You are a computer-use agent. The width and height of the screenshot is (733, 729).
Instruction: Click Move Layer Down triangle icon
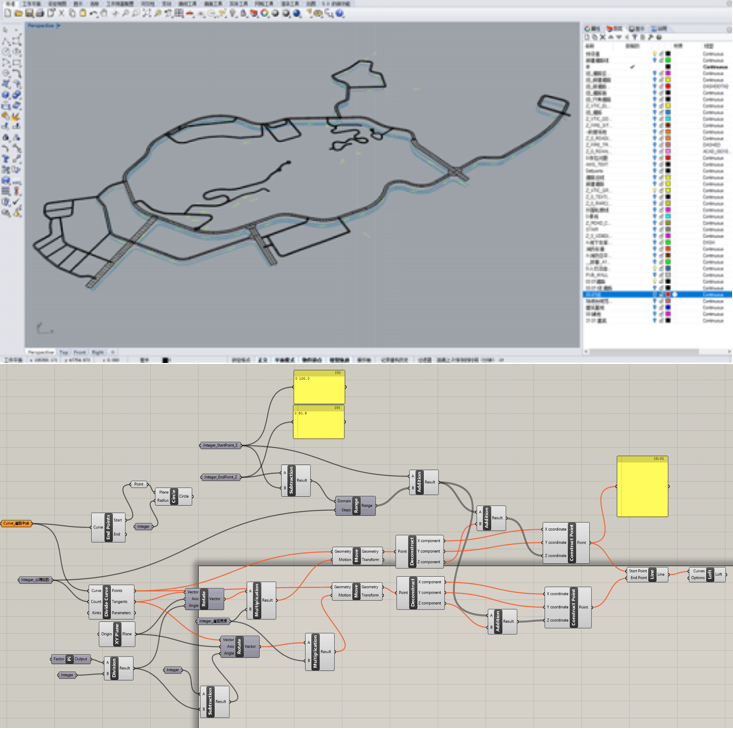click(x=619, y=37)
